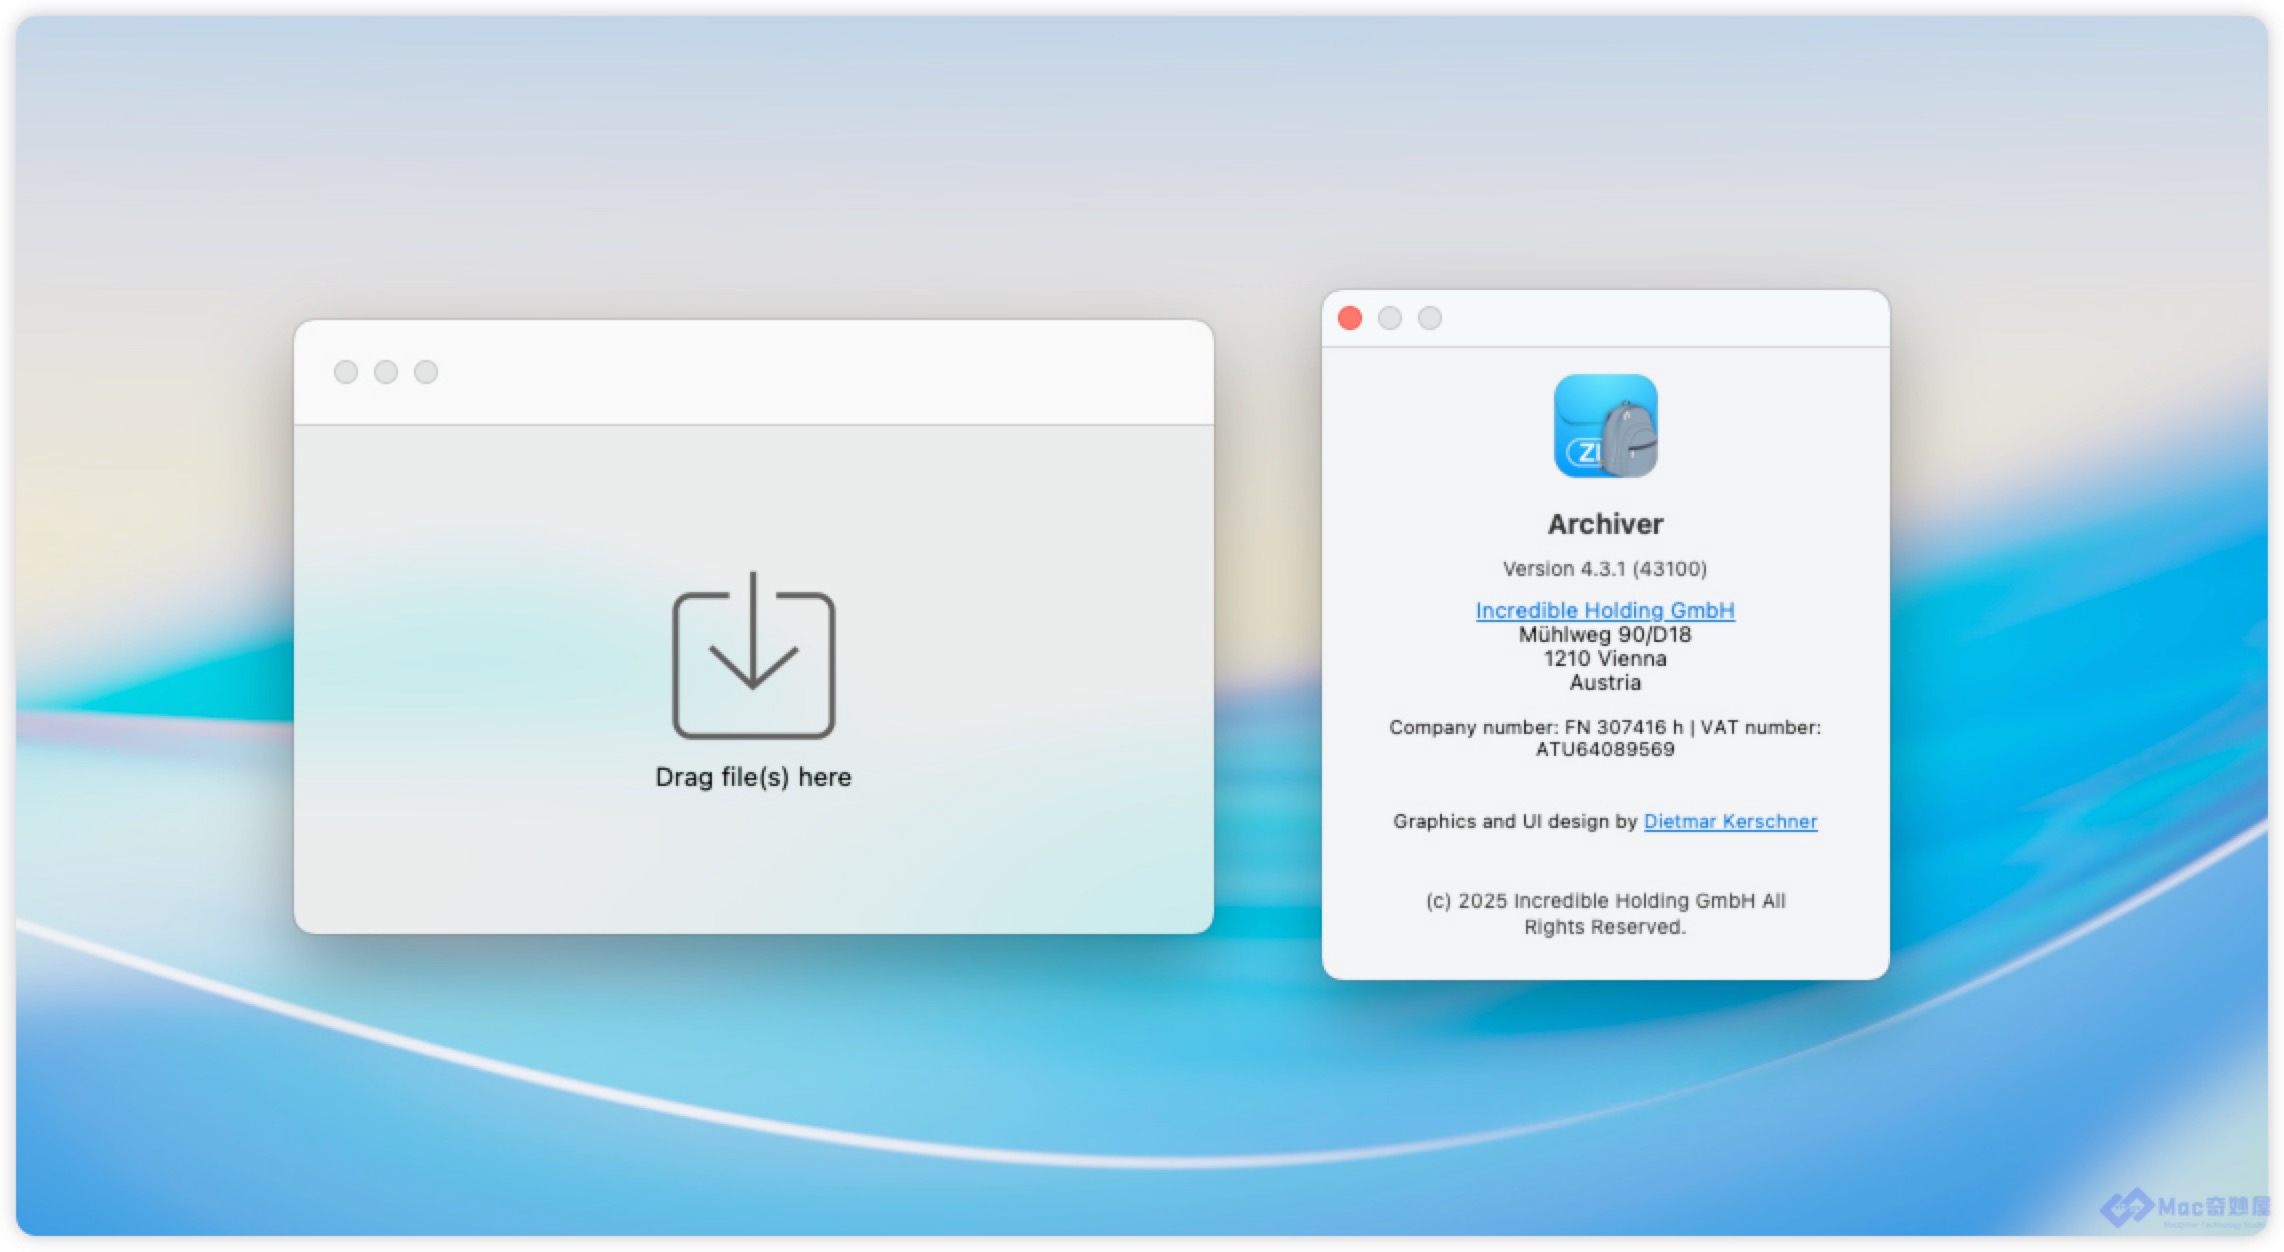
Task: Click the About window's minimize button
Action: pos(1389,318)
